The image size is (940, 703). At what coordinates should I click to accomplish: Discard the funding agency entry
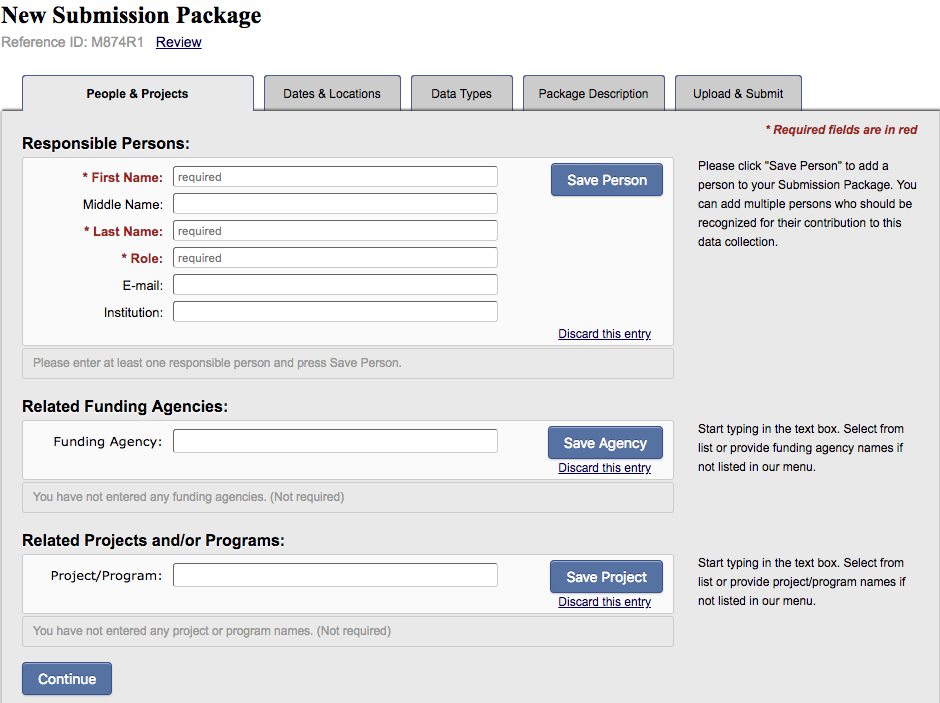[604, 468]
